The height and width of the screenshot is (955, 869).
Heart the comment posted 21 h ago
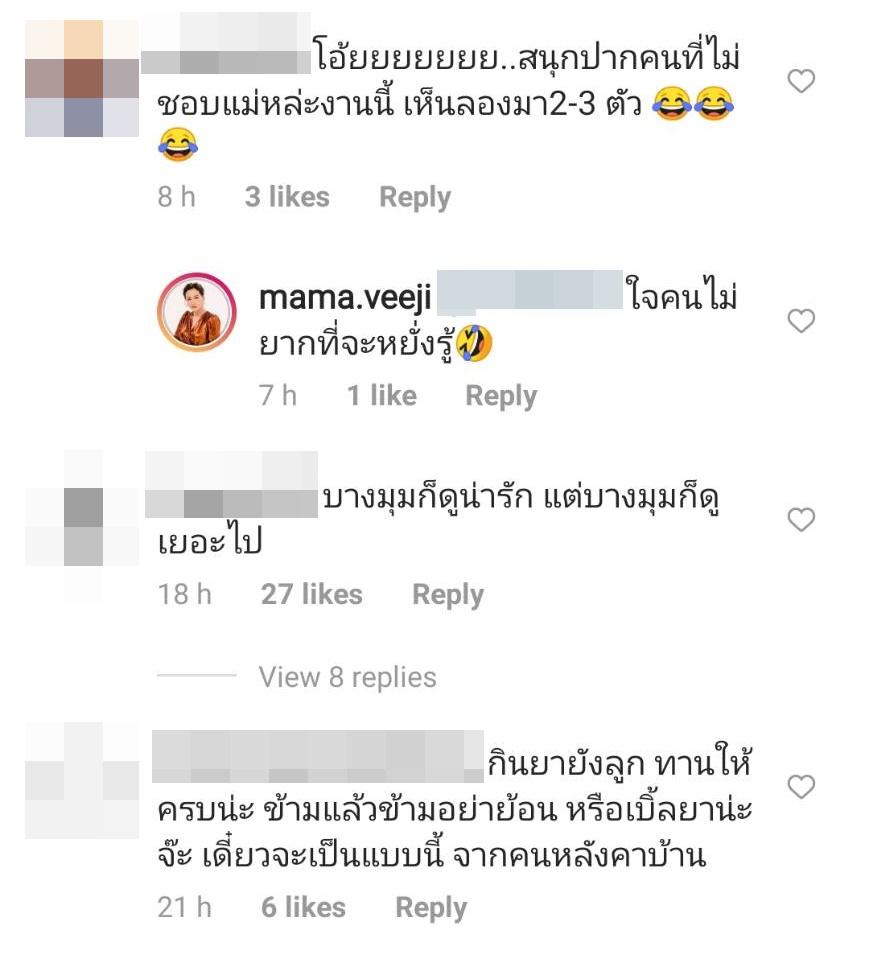(801, 786)
